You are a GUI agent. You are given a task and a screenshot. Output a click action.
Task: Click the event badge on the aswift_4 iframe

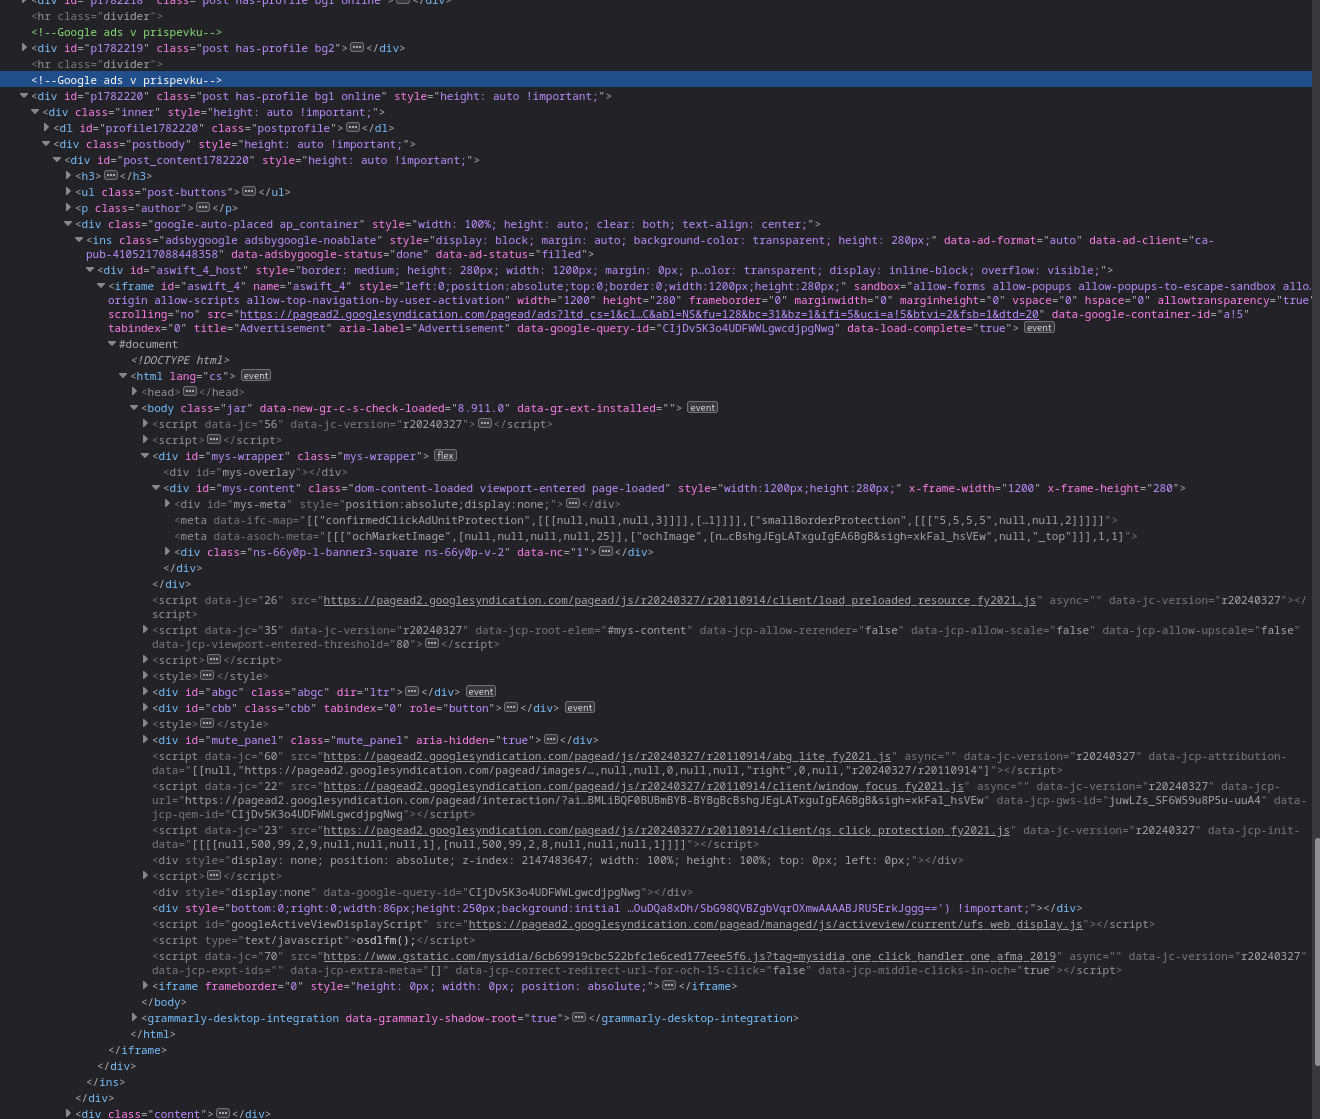coord(1039,328)
